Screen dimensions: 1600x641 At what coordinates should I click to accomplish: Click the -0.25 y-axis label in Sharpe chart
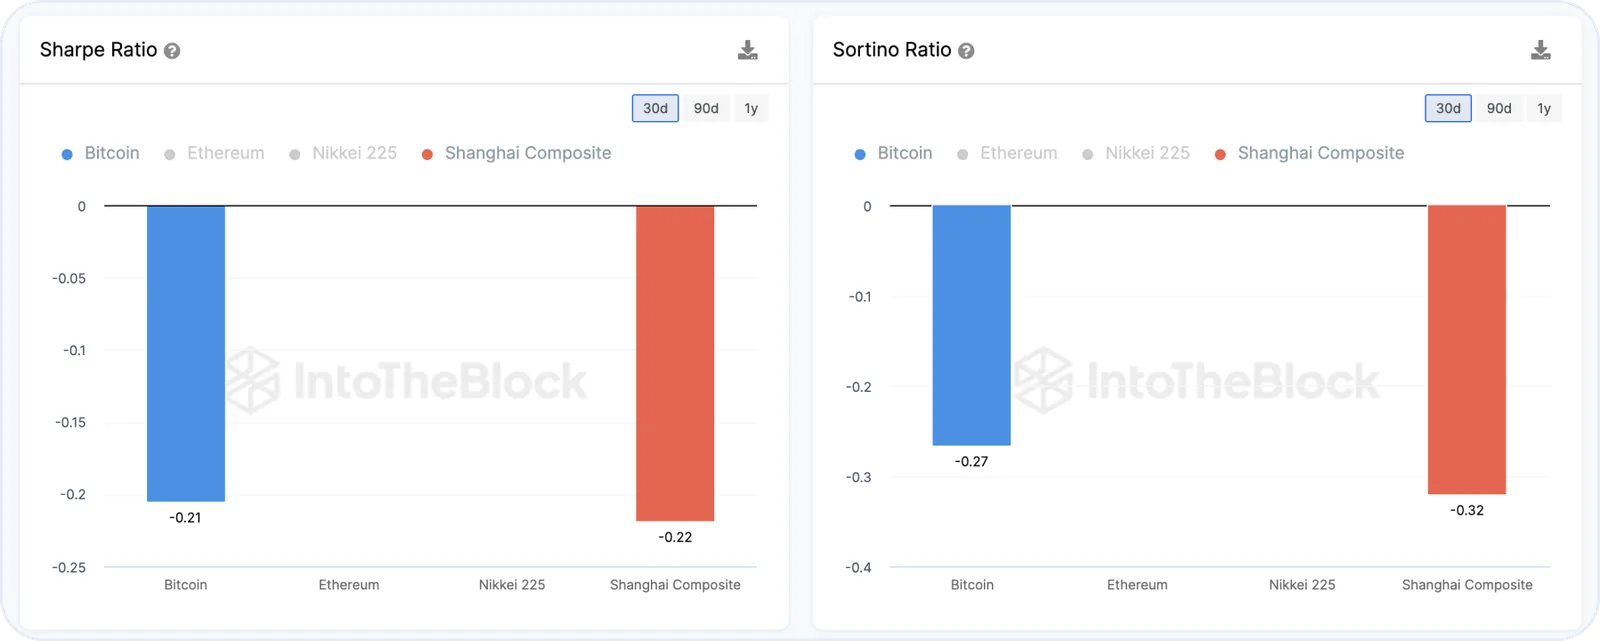tap(69, 568)
